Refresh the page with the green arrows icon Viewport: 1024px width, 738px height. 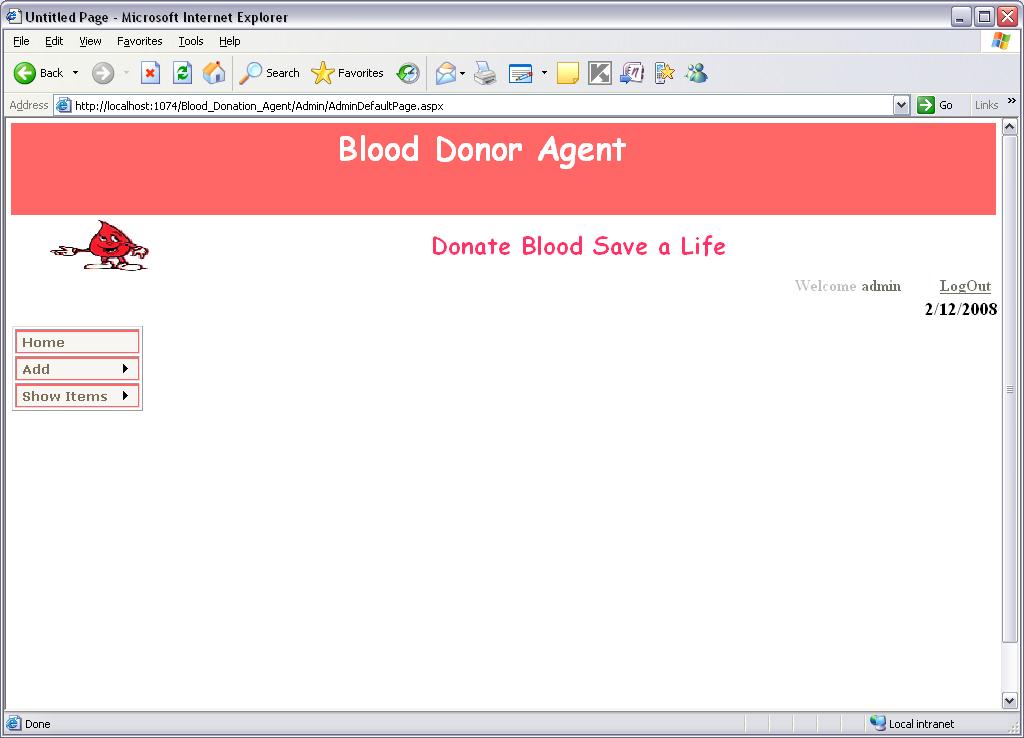[x=182, y=73]
